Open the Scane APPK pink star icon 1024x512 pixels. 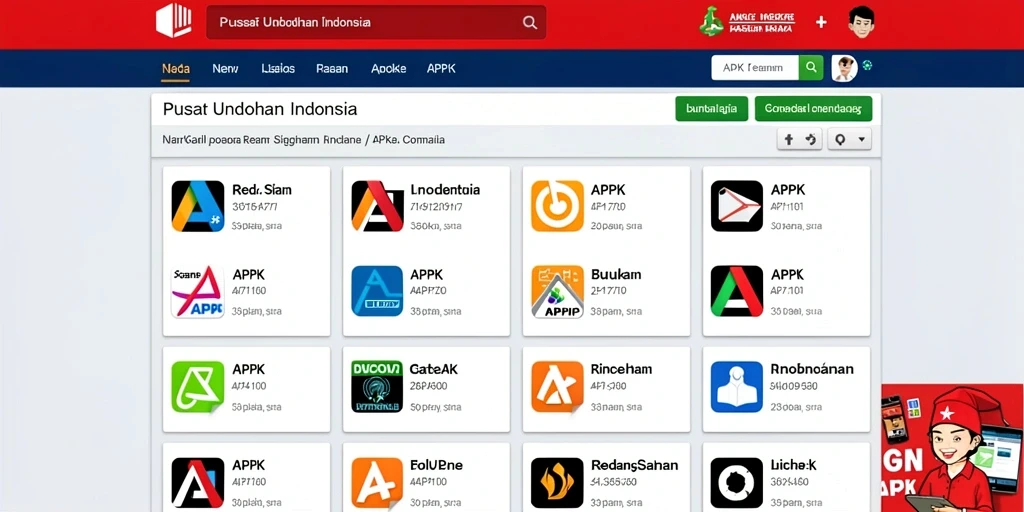click(198, 291)
